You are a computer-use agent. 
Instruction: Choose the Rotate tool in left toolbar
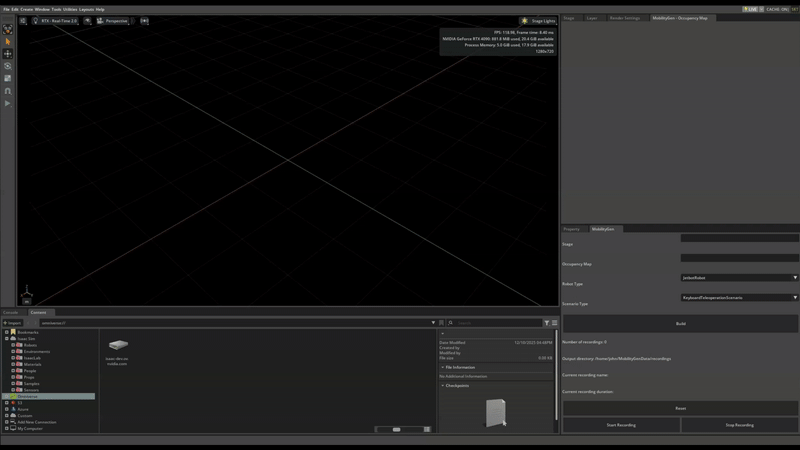[8, 66]
